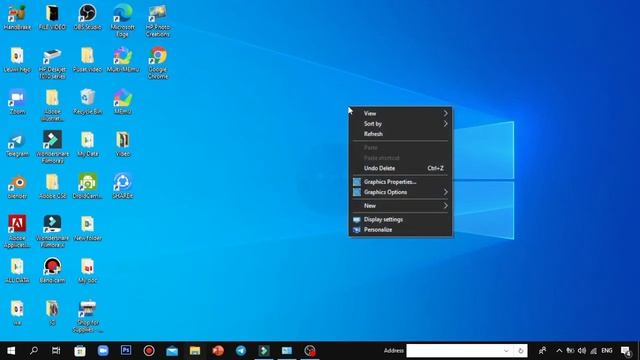The height and width of the screenshot is (360, 640).
Task: Open the HP Deskjet printer shortcut
Action: pyautogui.click(x=52, y=62)
